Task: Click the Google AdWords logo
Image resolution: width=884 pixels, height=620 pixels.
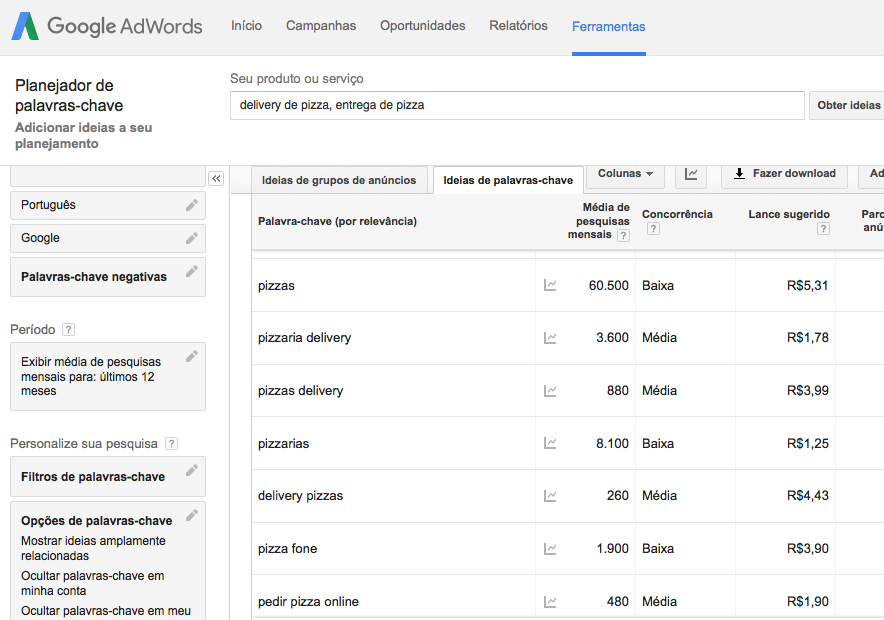Action: [x=107, y=27]
